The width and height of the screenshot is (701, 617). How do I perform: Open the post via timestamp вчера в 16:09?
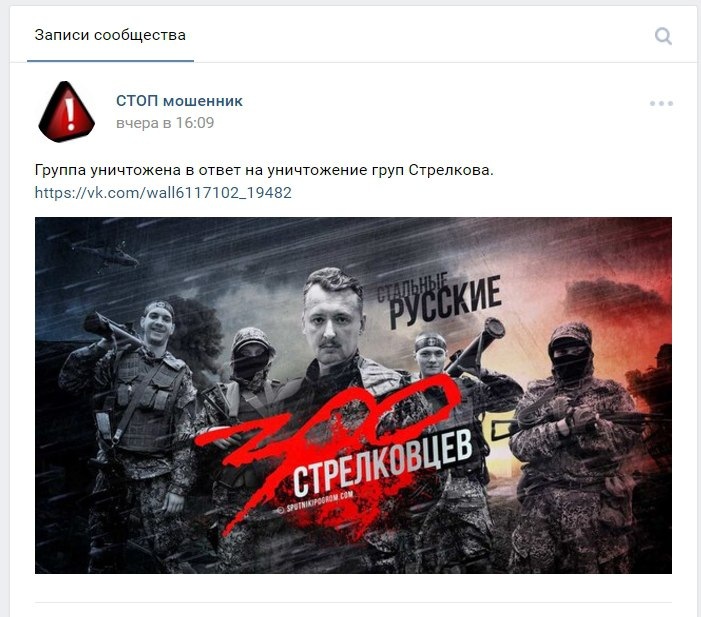click(165, 123)
